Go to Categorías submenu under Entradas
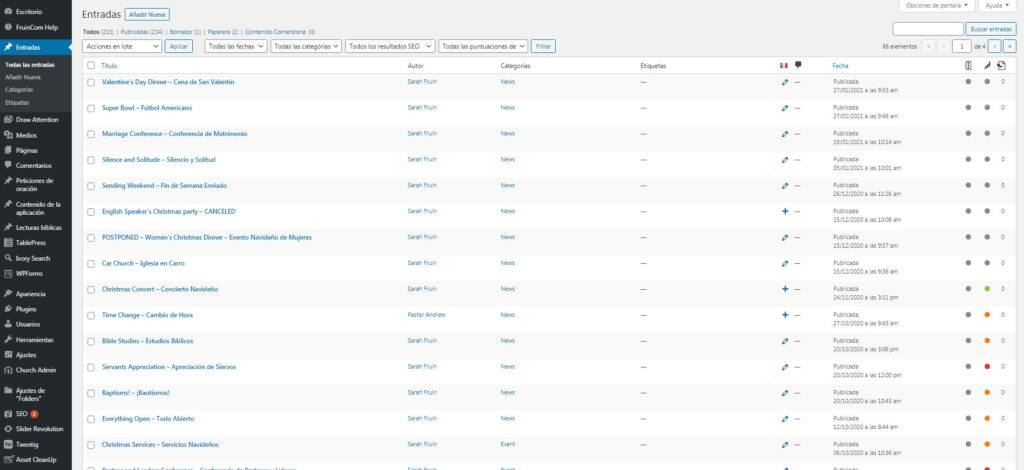 coord(19,89)
